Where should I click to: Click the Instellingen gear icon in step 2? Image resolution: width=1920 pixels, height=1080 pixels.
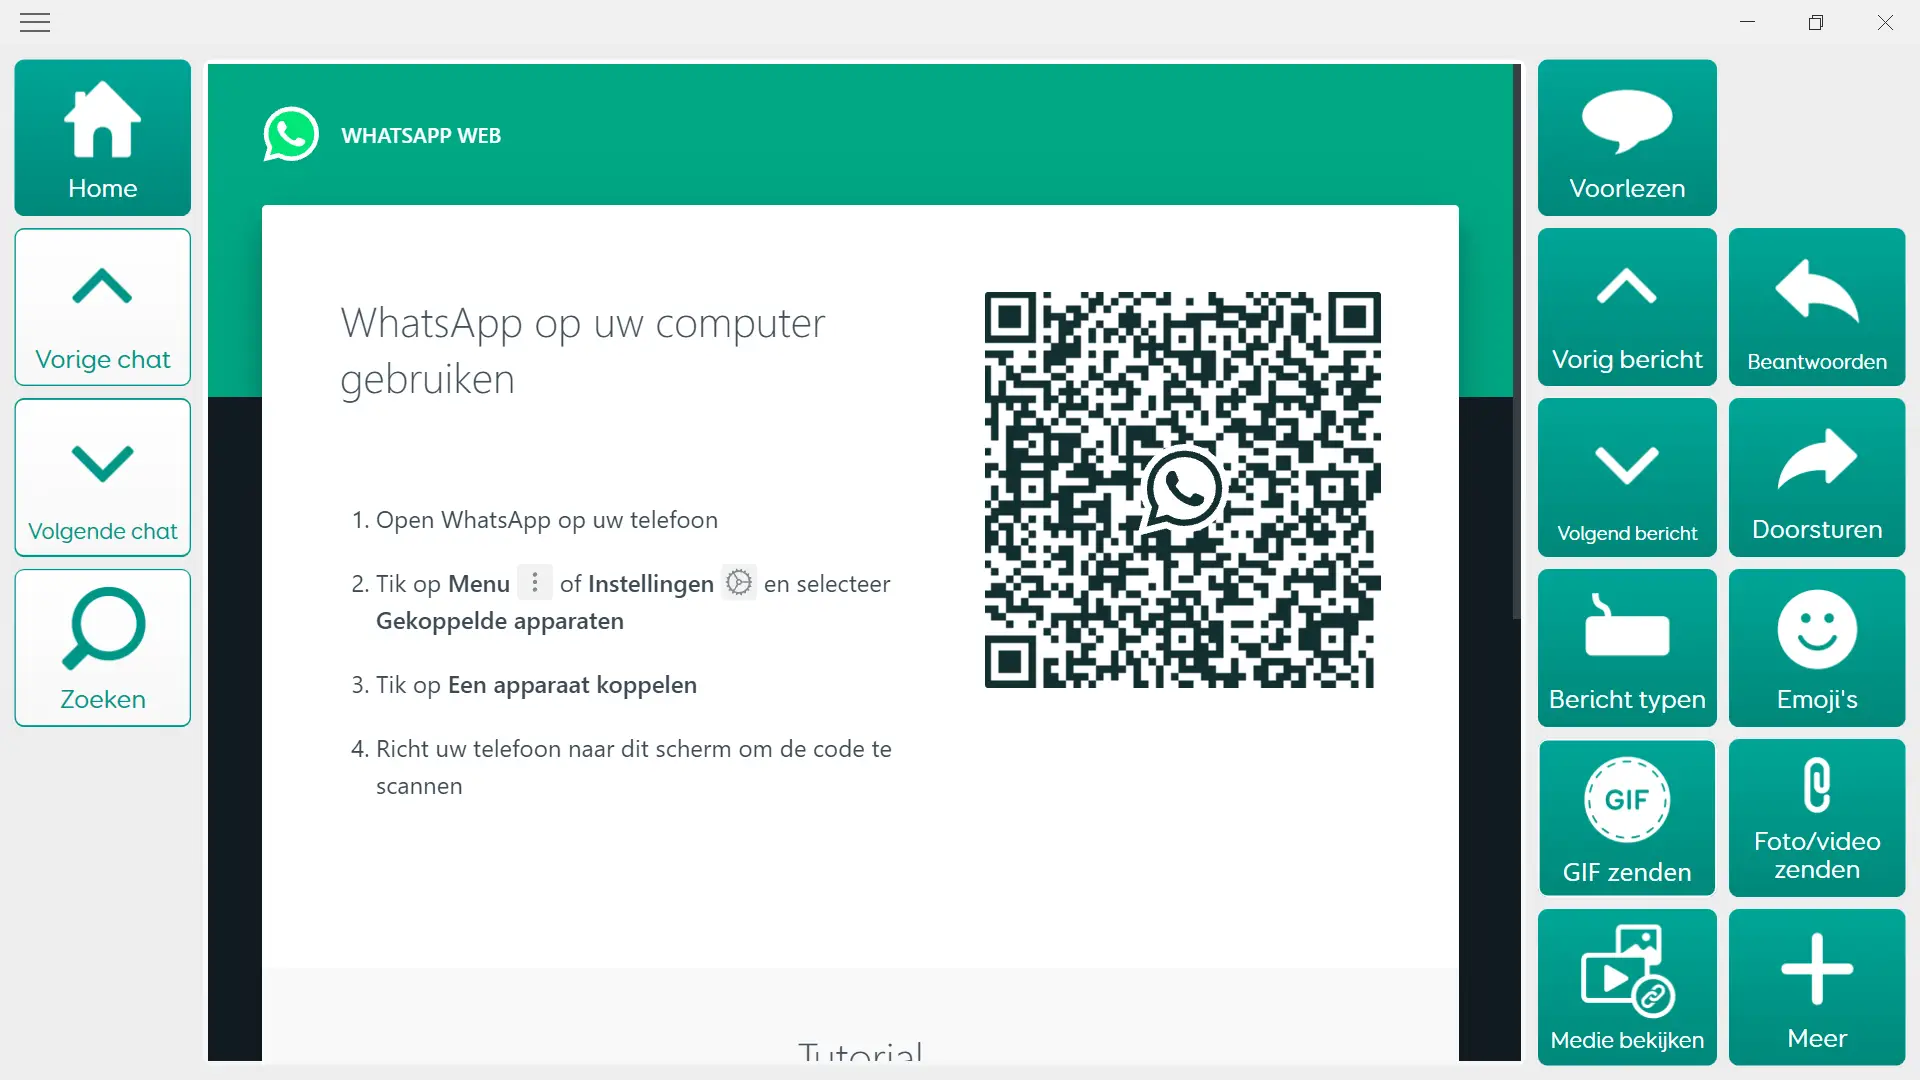tap(739, 582)
